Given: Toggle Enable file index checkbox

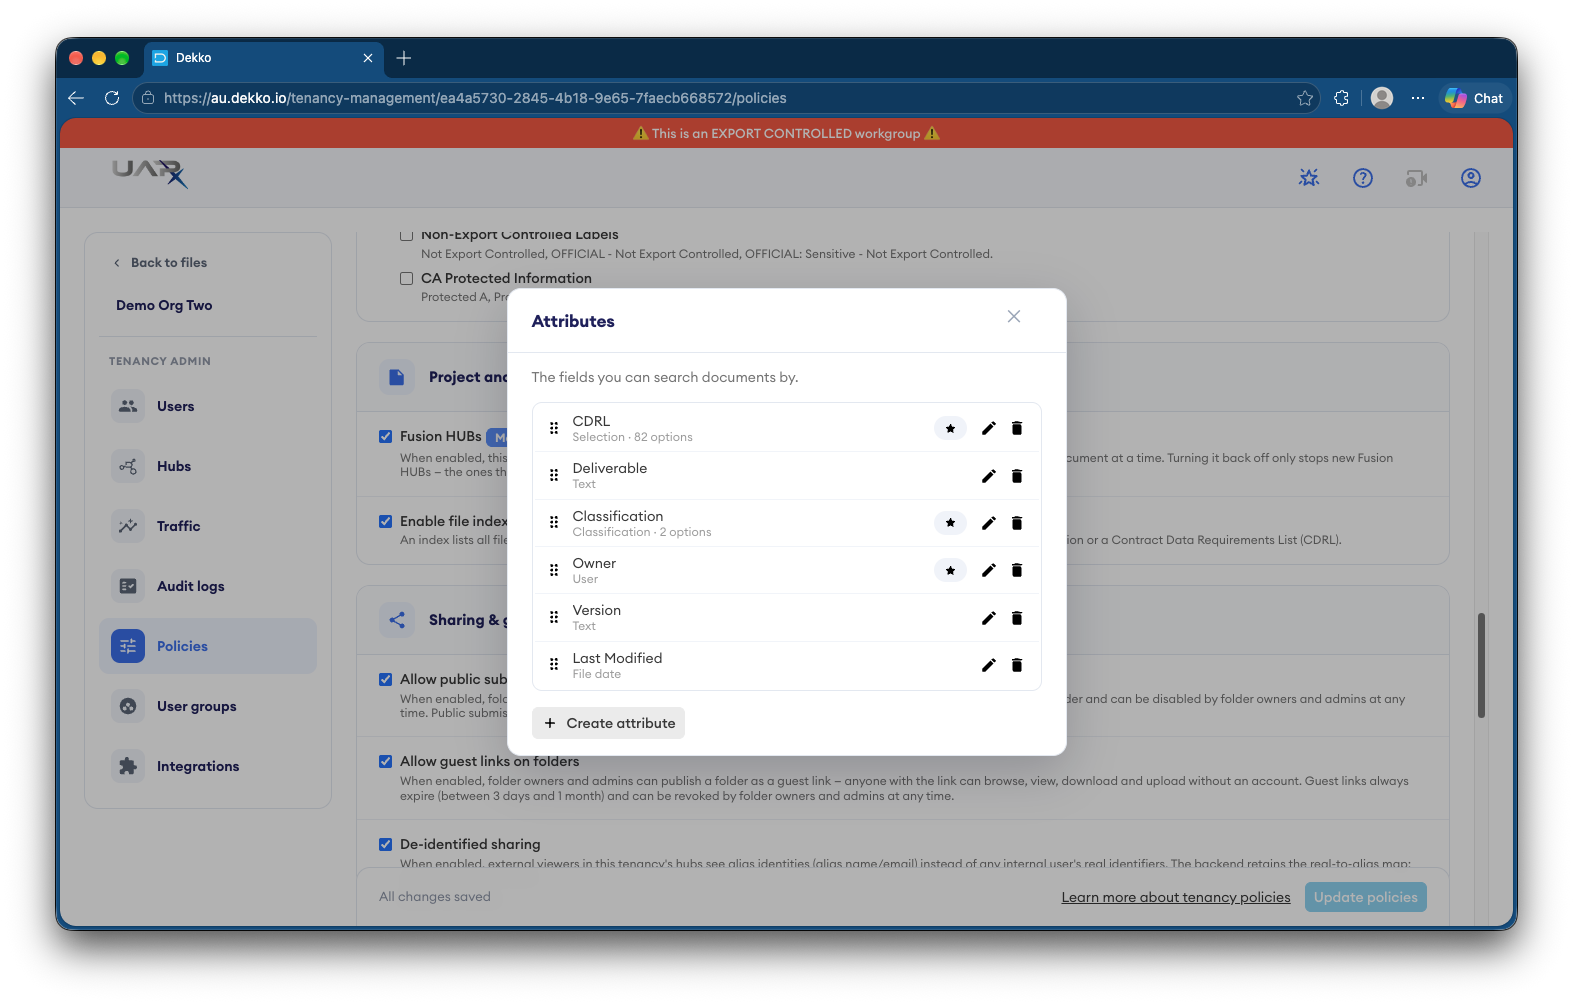Looking at the screenshot, I should (385, 522).
